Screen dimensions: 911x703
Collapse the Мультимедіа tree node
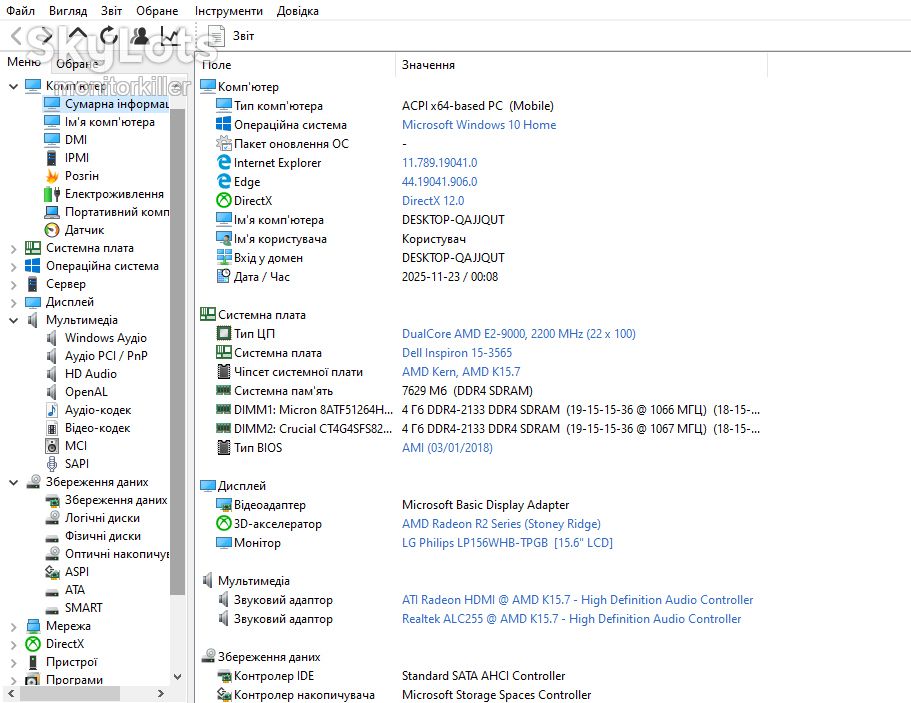click(x=13, y=320)
